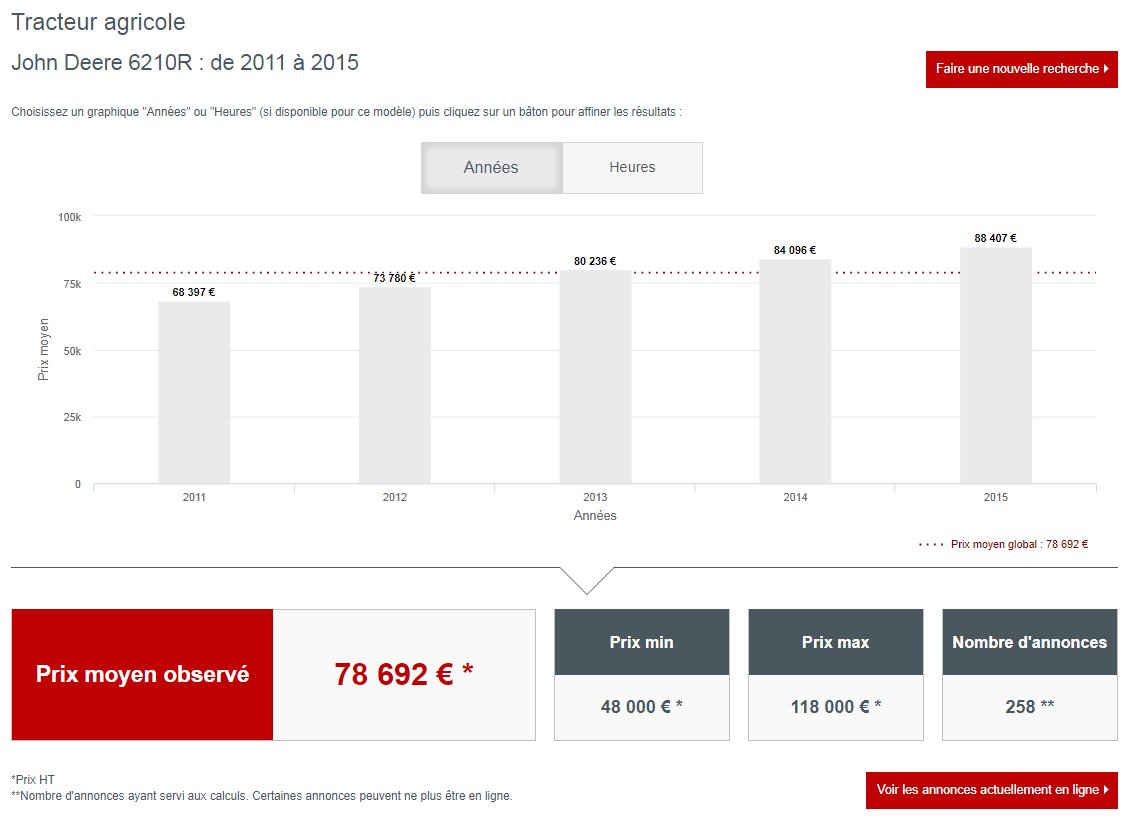Select the 'Prix moyen observé' red panel
Viewport: 1140px width, 829px height.
click(140, 673)
